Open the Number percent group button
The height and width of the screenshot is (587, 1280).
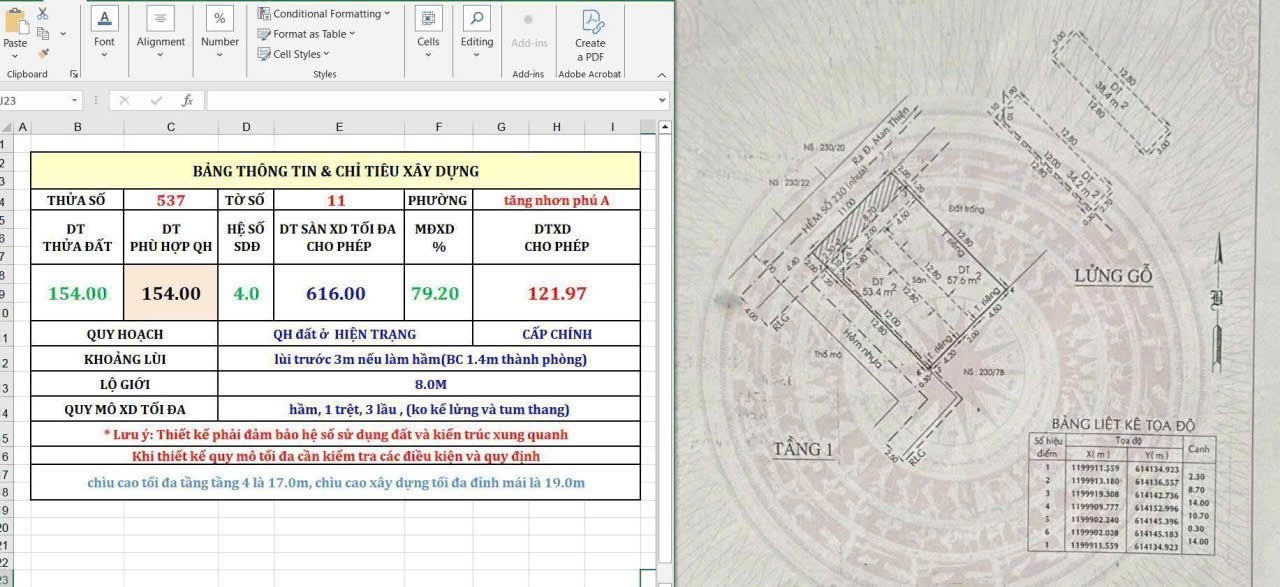219,32
